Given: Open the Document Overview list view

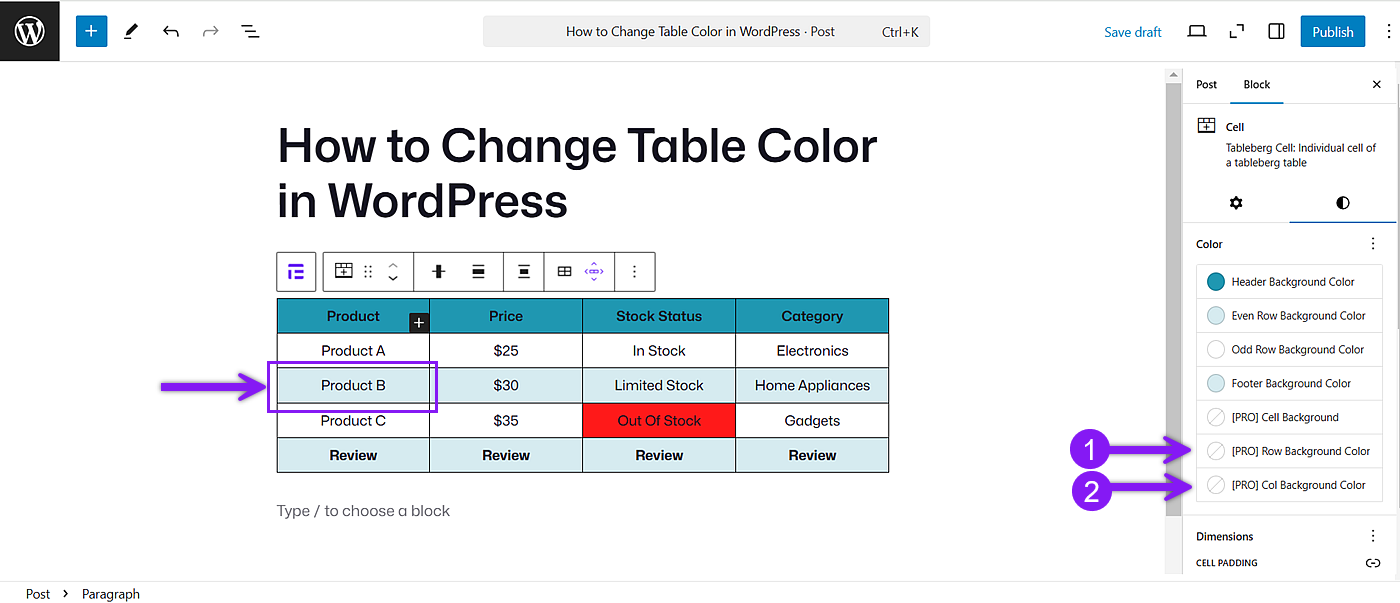Looking at the screenshot, I should (250, 31).
